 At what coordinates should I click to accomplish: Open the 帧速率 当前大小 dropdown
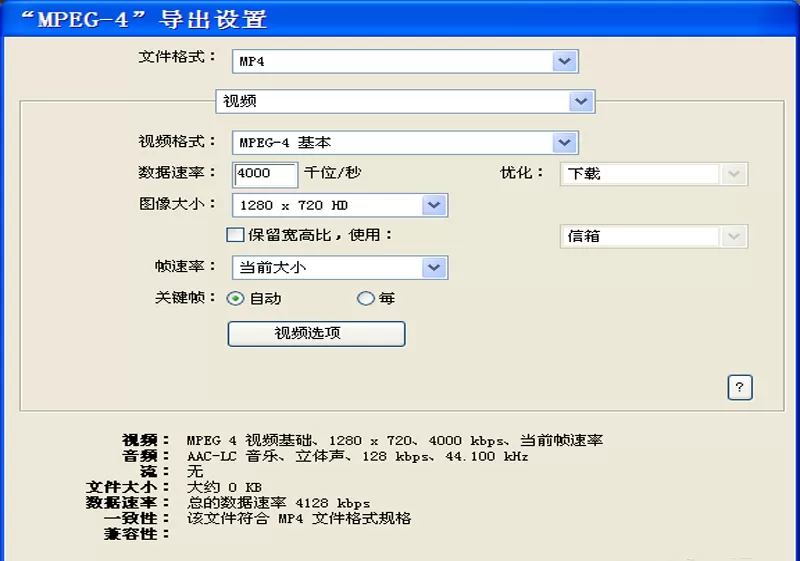(x=340, y=267)
